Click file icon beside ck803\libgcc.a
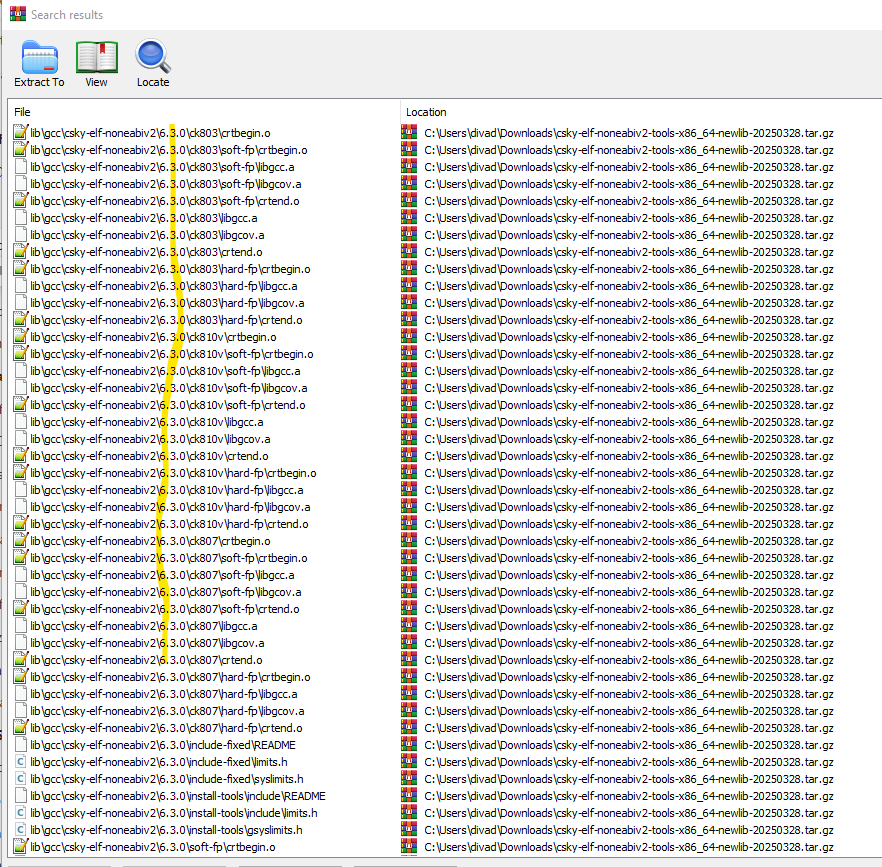Viewport: 882px width, 867px height. tap(21, 217)
